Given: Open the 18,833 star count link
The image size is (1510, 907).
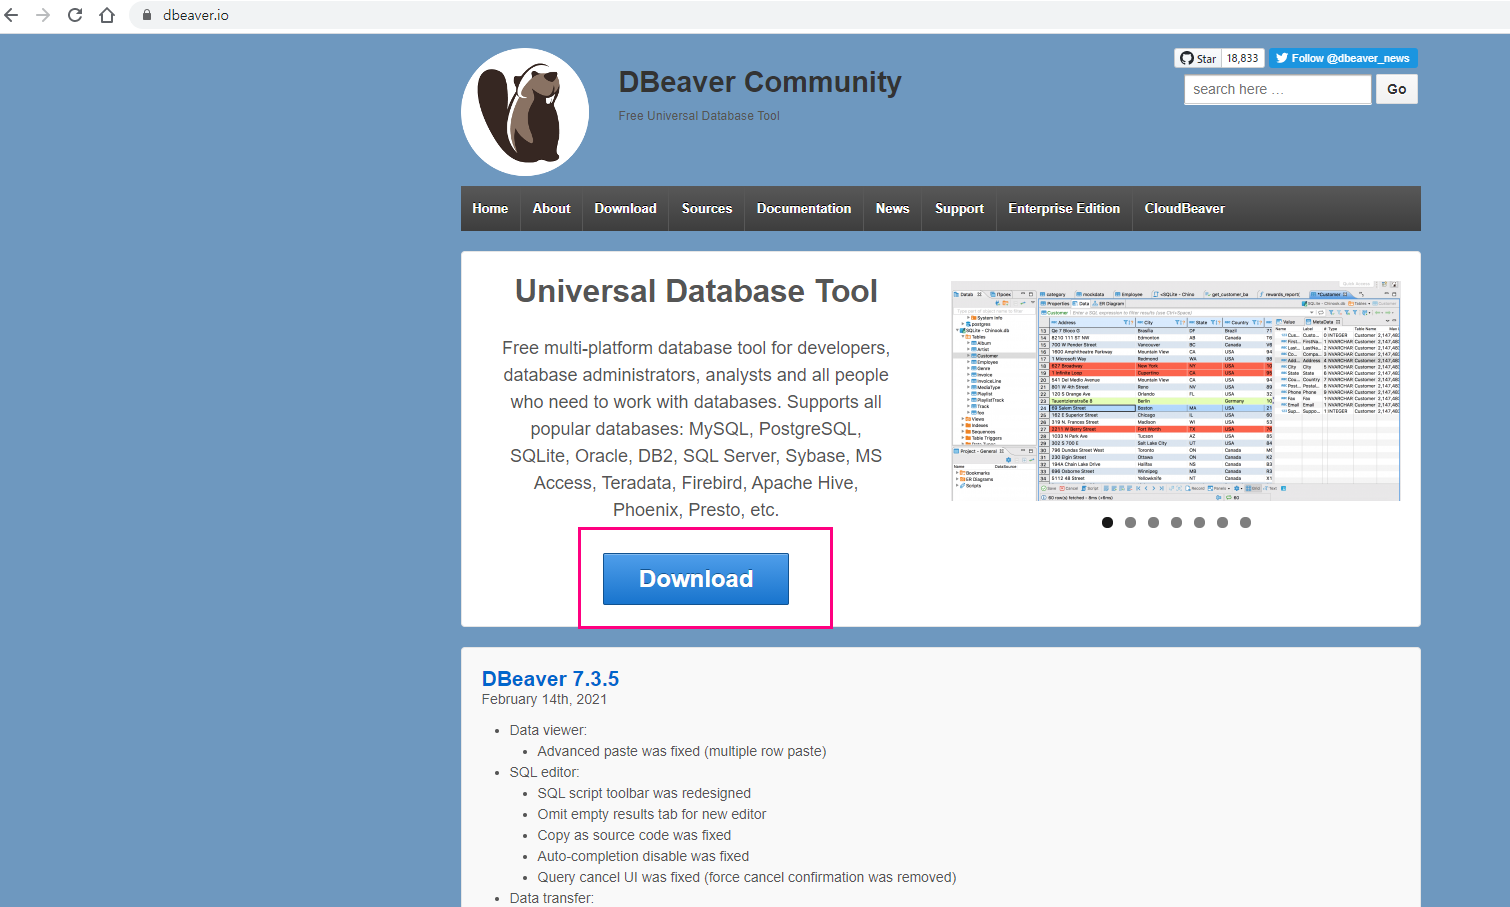Looking at the screenshot, I should (x=1242, y=58).
